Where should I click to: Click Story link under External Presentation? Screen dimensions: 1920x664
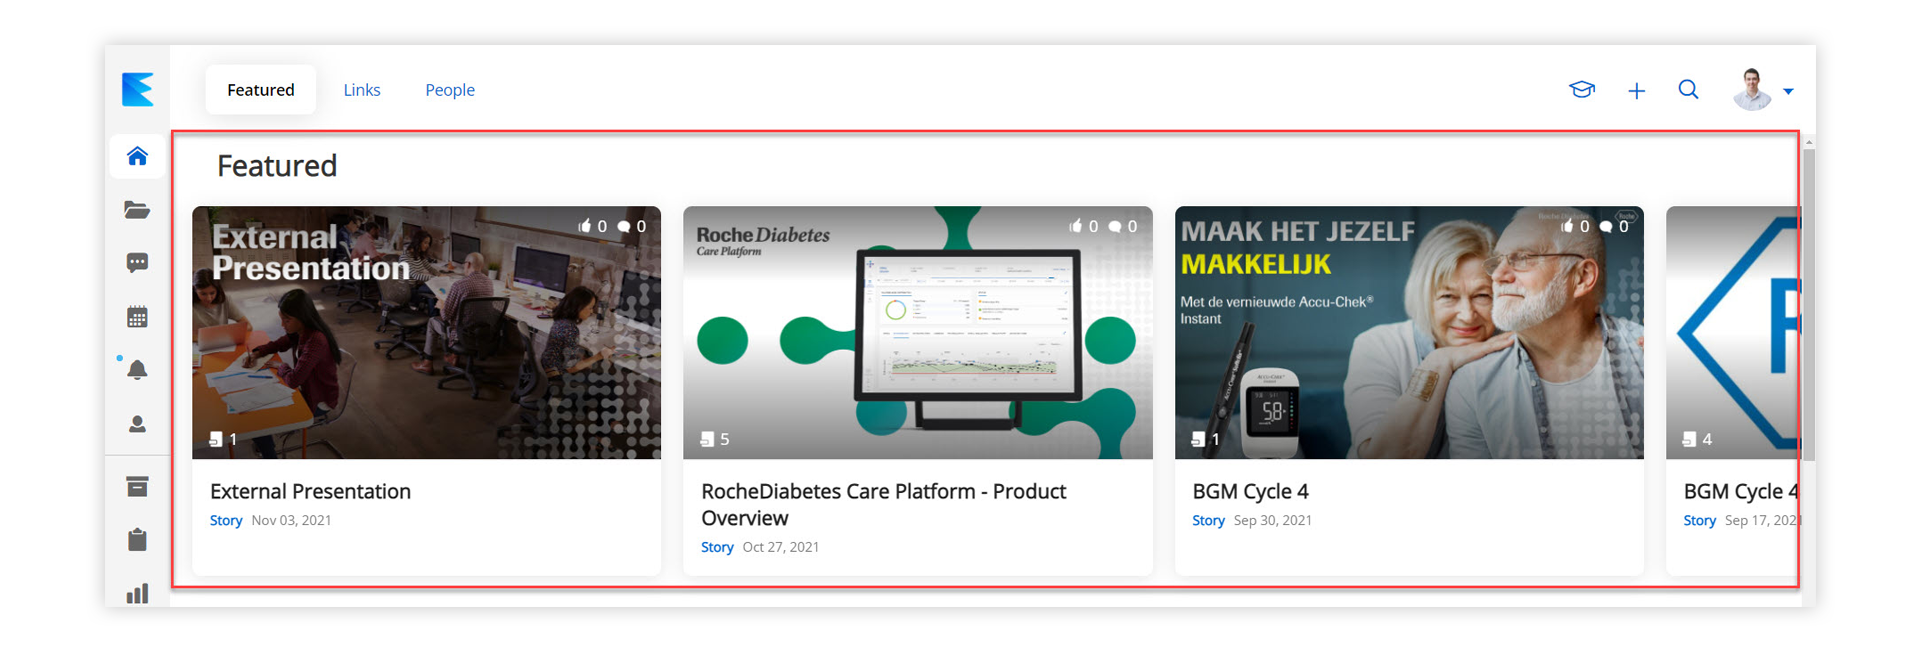226,520
